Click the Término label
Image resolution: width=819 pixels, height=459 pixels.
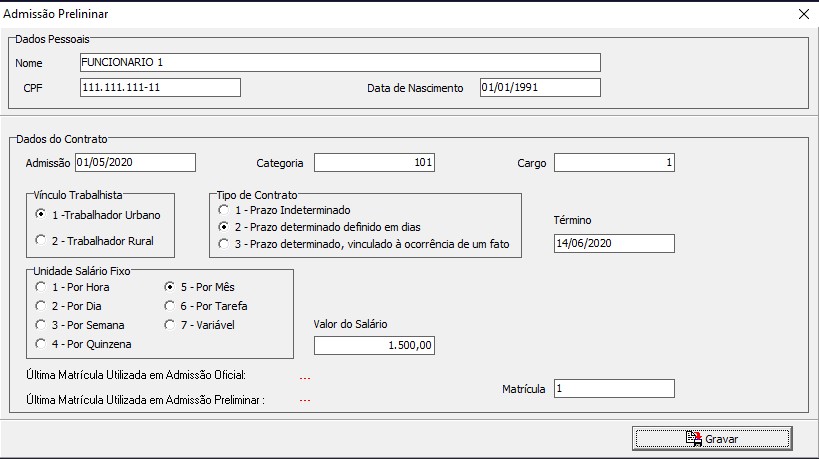click(572, 220)
